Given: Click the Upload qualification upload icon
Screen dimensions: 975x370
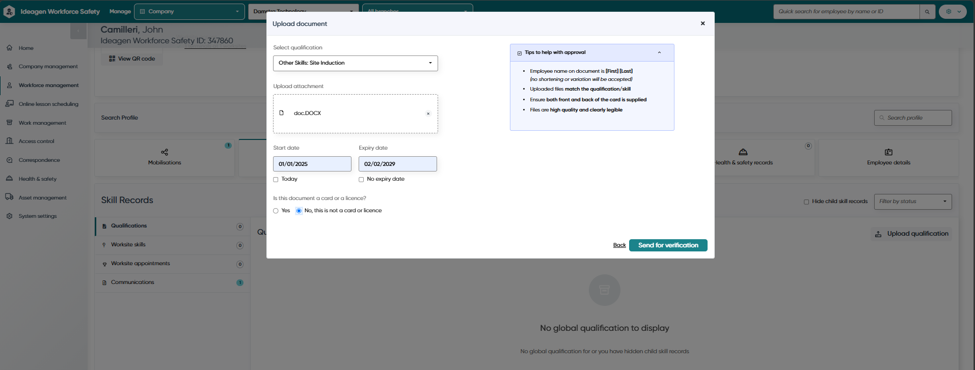Looking at the screenshot, I should 878,234.
